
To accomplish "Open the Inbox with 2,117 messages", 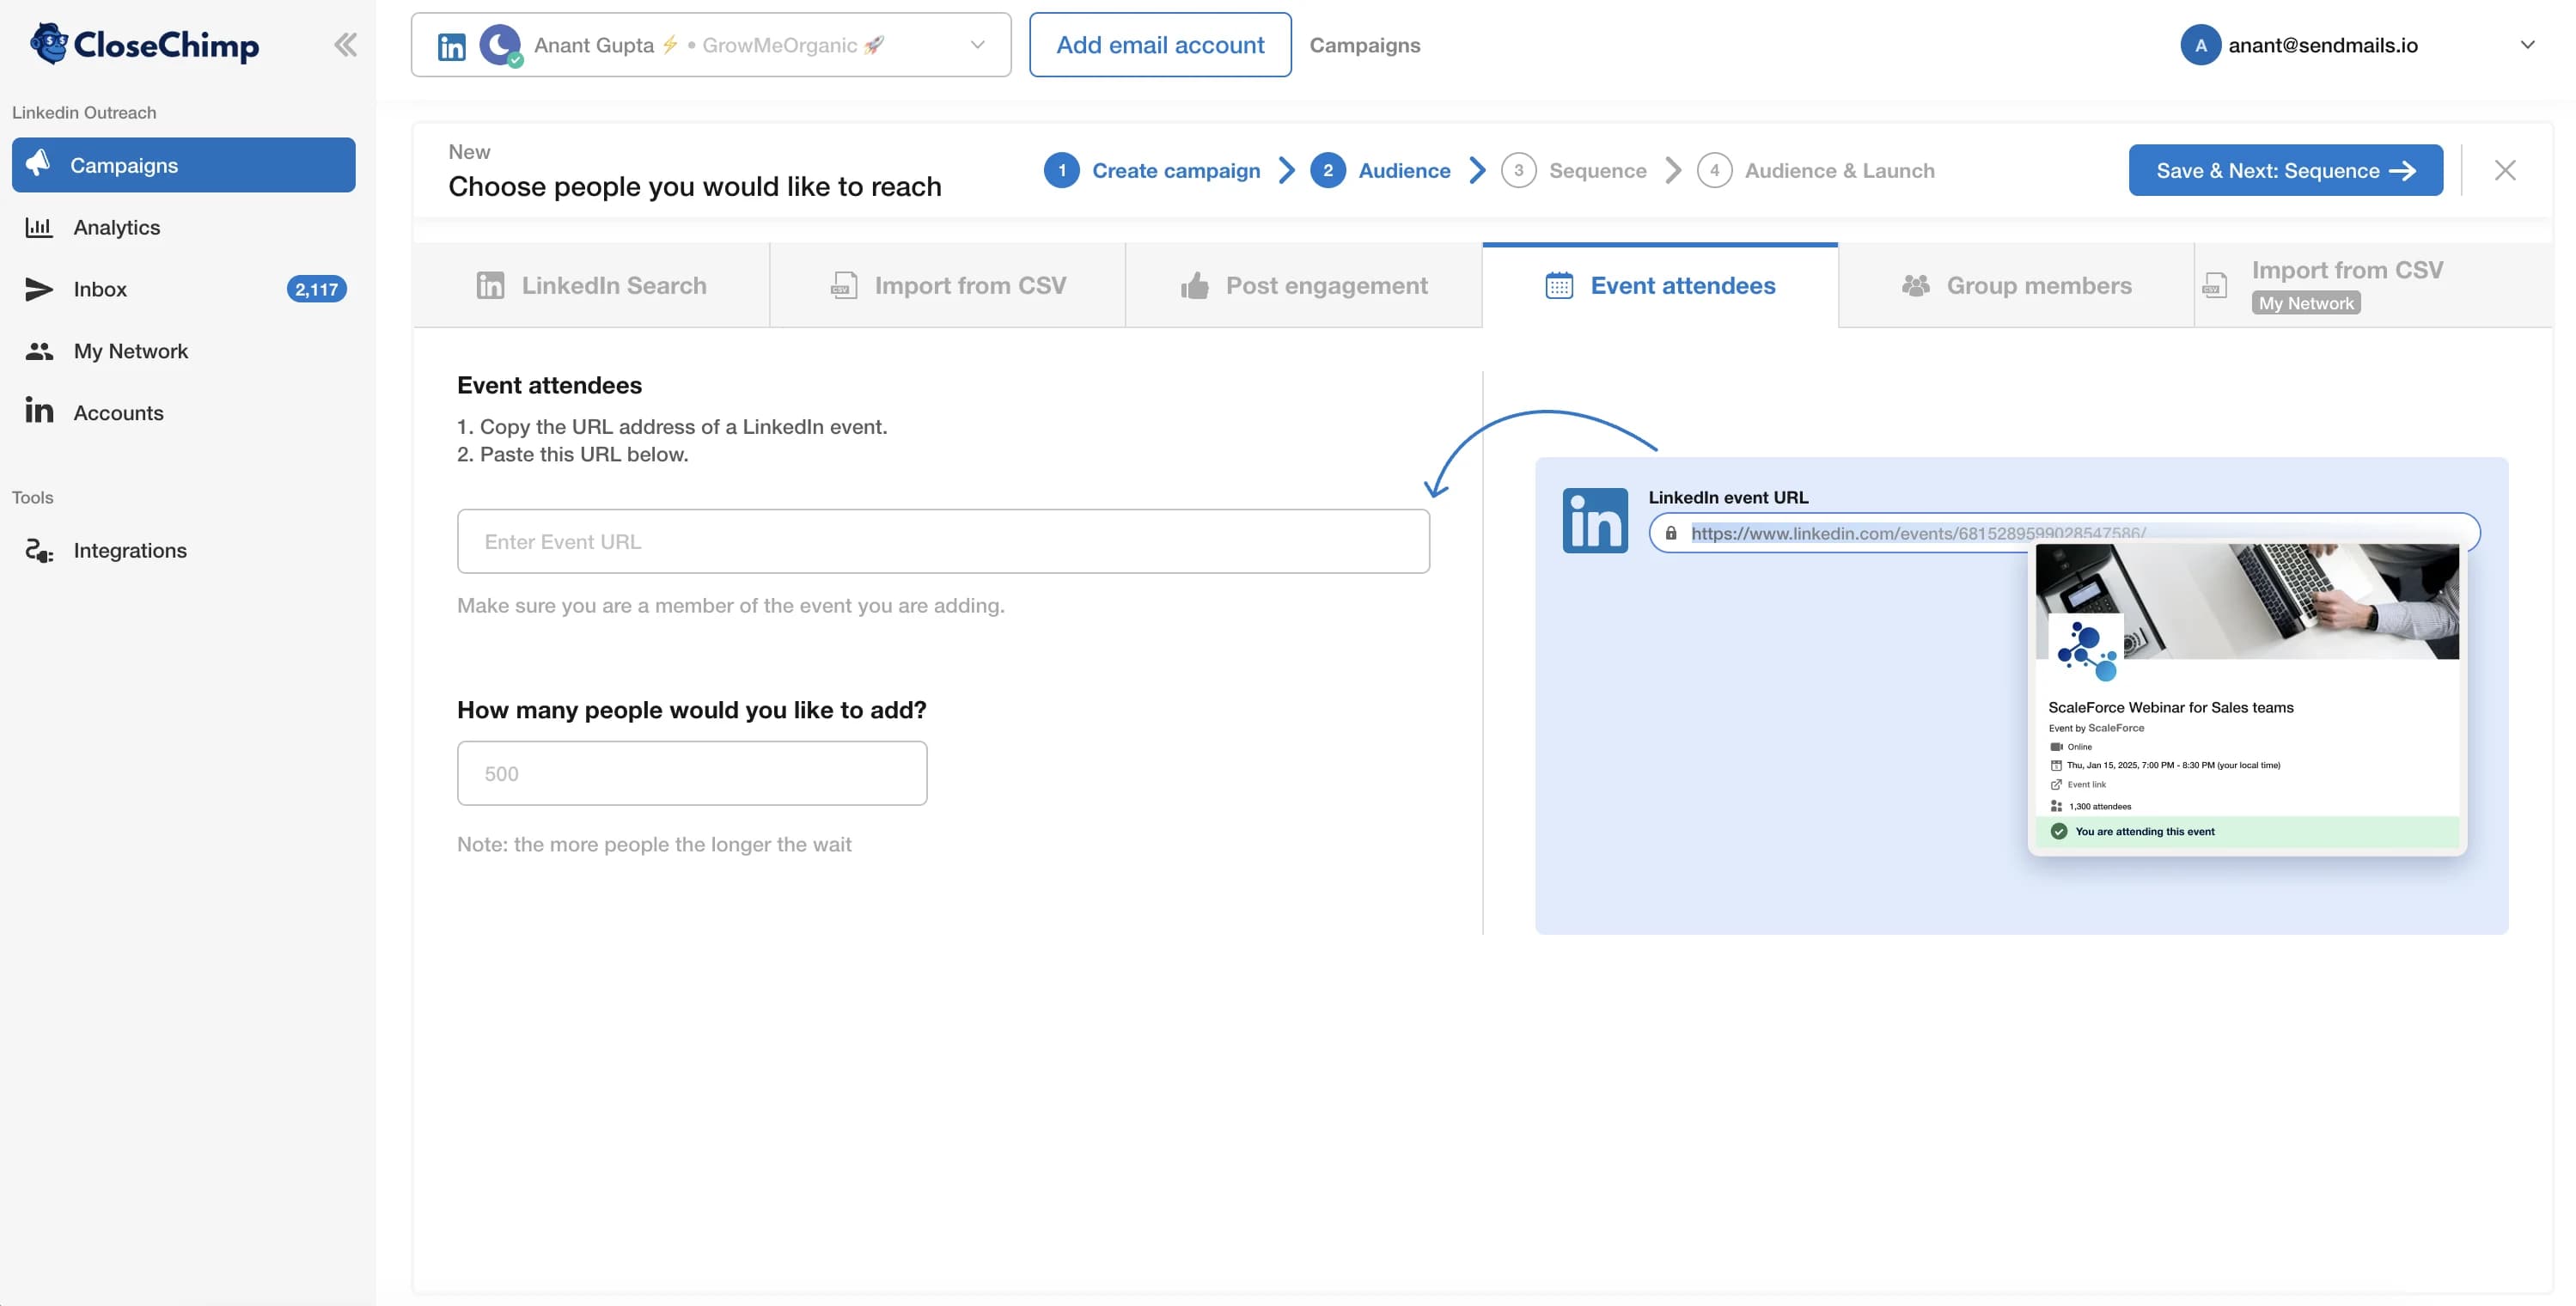I will pyautogui.click(x=100, y=290).
